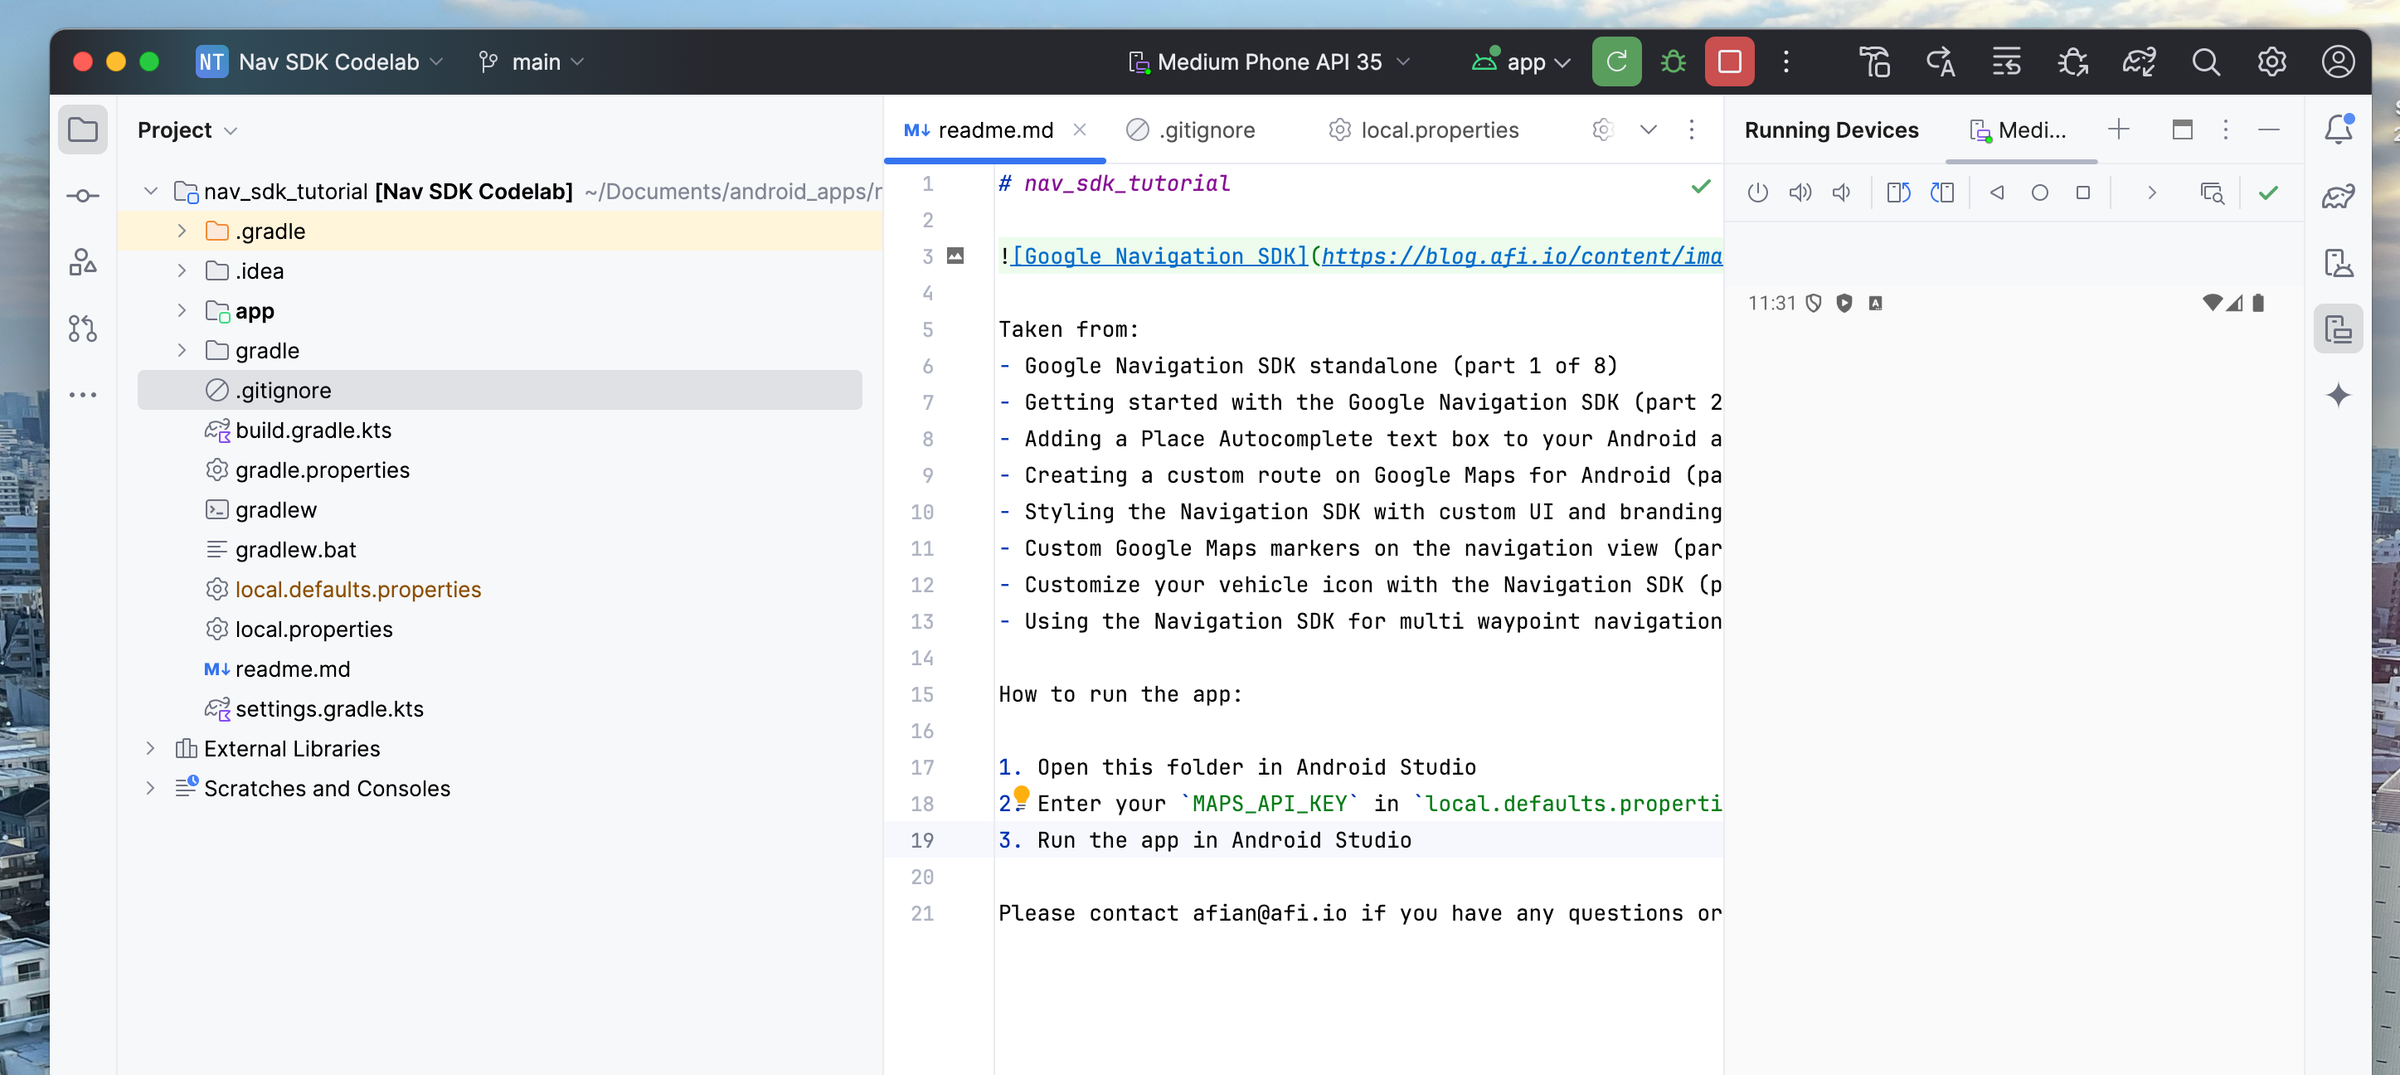
Task: Stop the running application
Action: click(x=1729, y=61)
